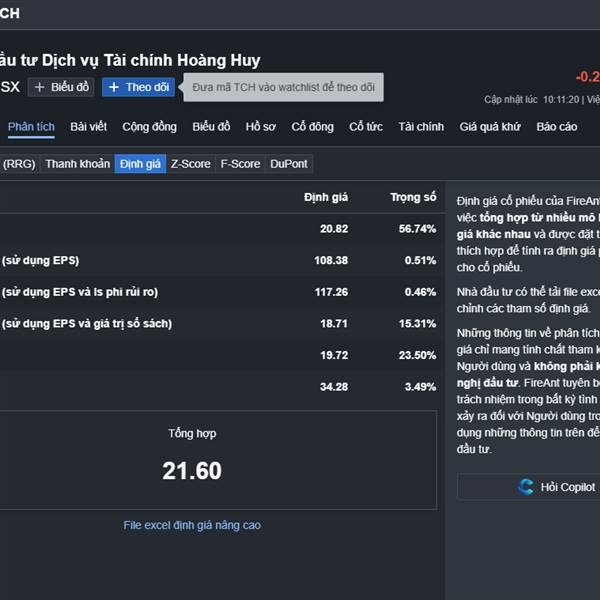Click the Copilot logo icon
Image resolution: width=600 pixels, height=600 pixels.
coord(526,487)
